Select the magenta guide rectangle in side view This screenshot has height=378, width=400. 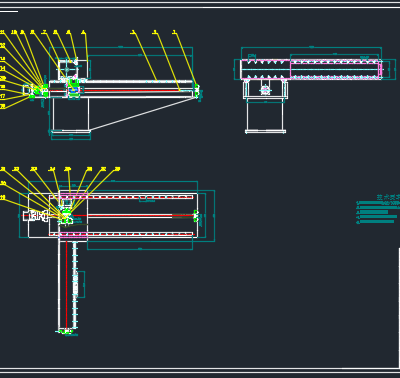[x=336, y=69]
